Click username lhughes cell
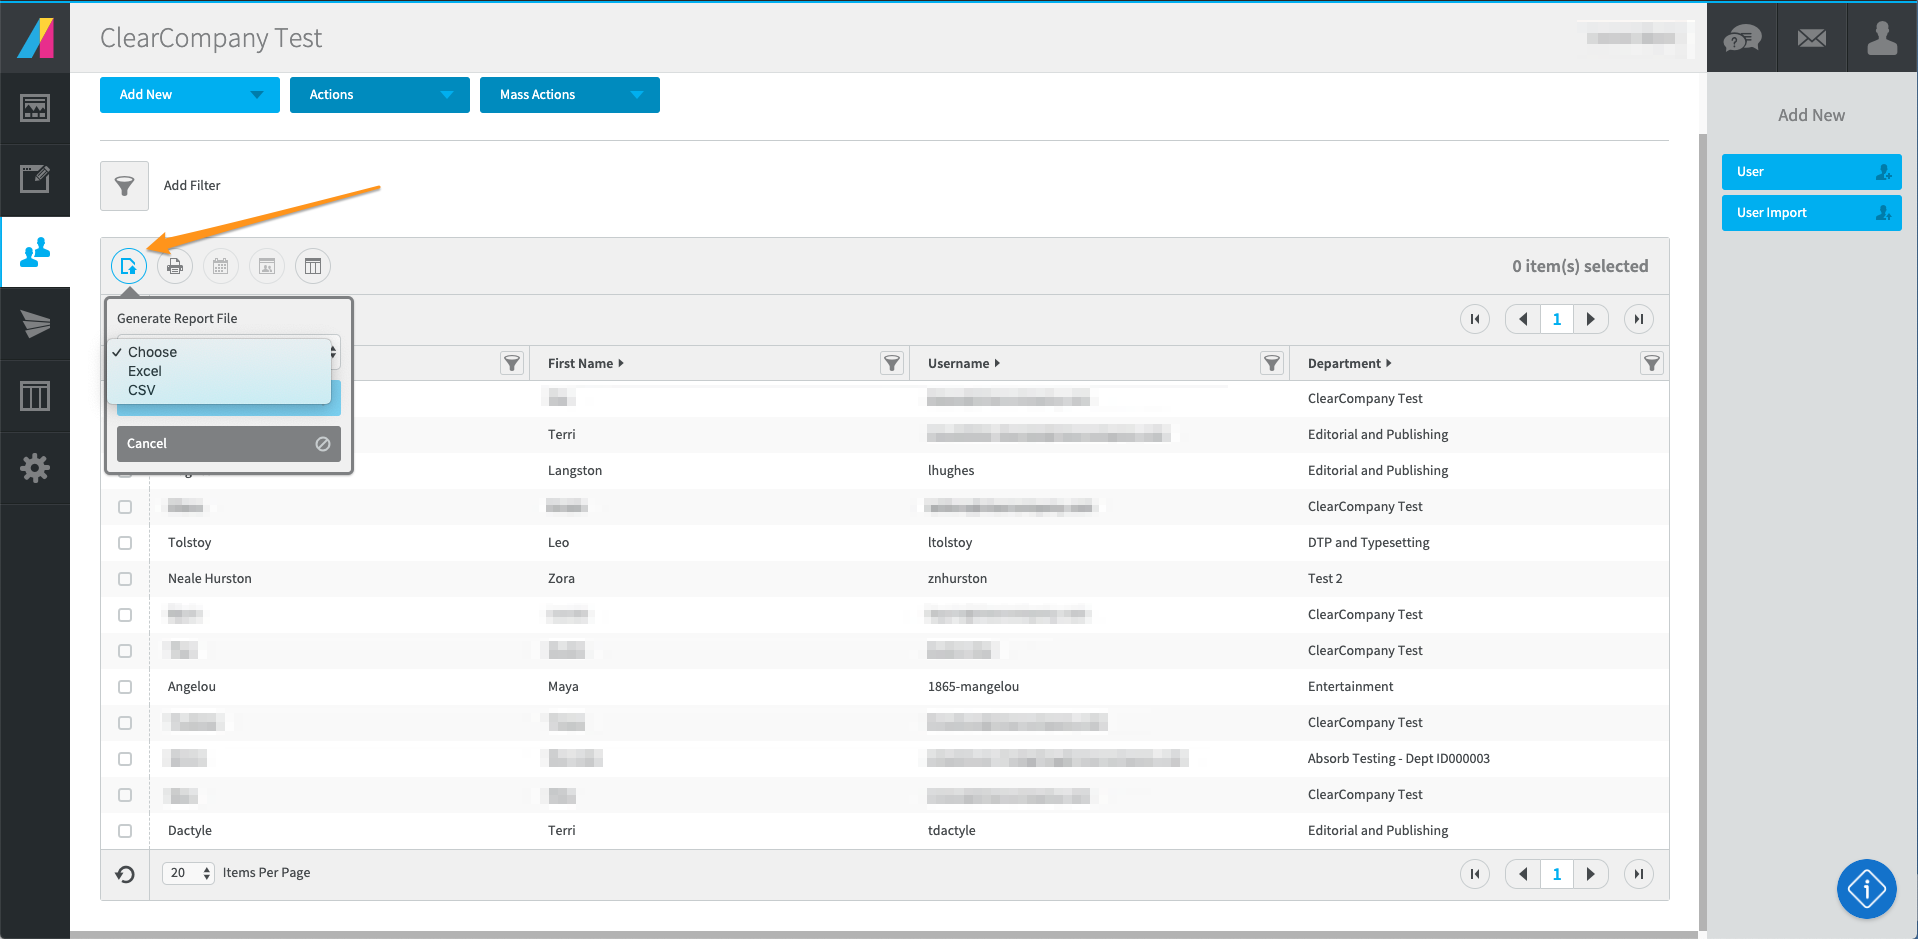The width and height of the screenshot is (1918, 939). click(951, 471)
